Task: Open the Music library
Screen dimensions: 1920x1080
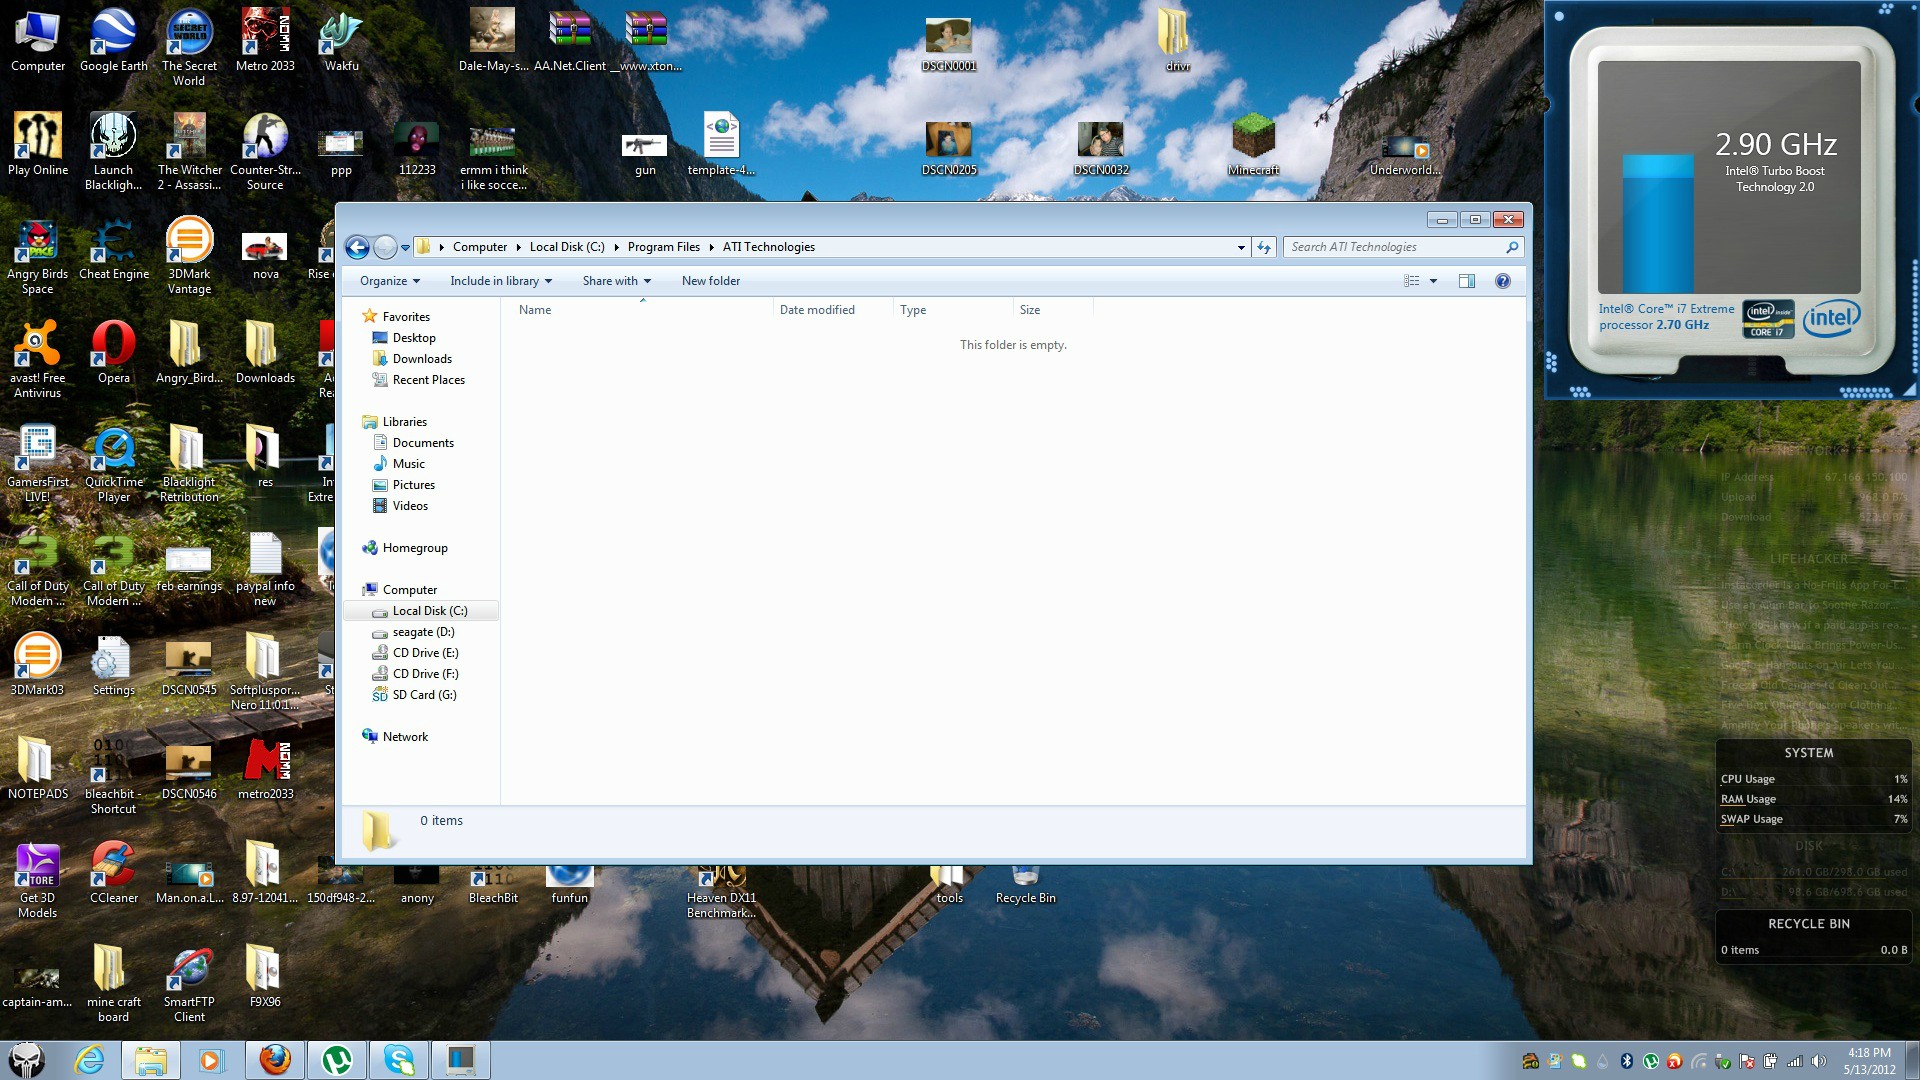Action: (x=408, y=464)
